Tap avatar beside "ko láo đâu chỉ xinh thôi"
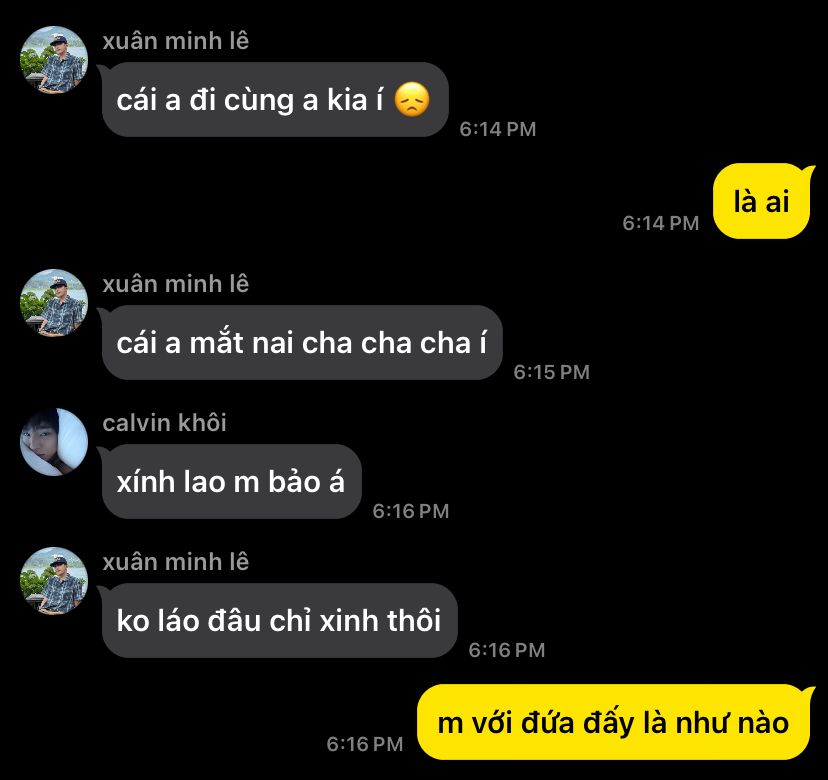Viewport: 828px width, 780px height. [54, 580]
